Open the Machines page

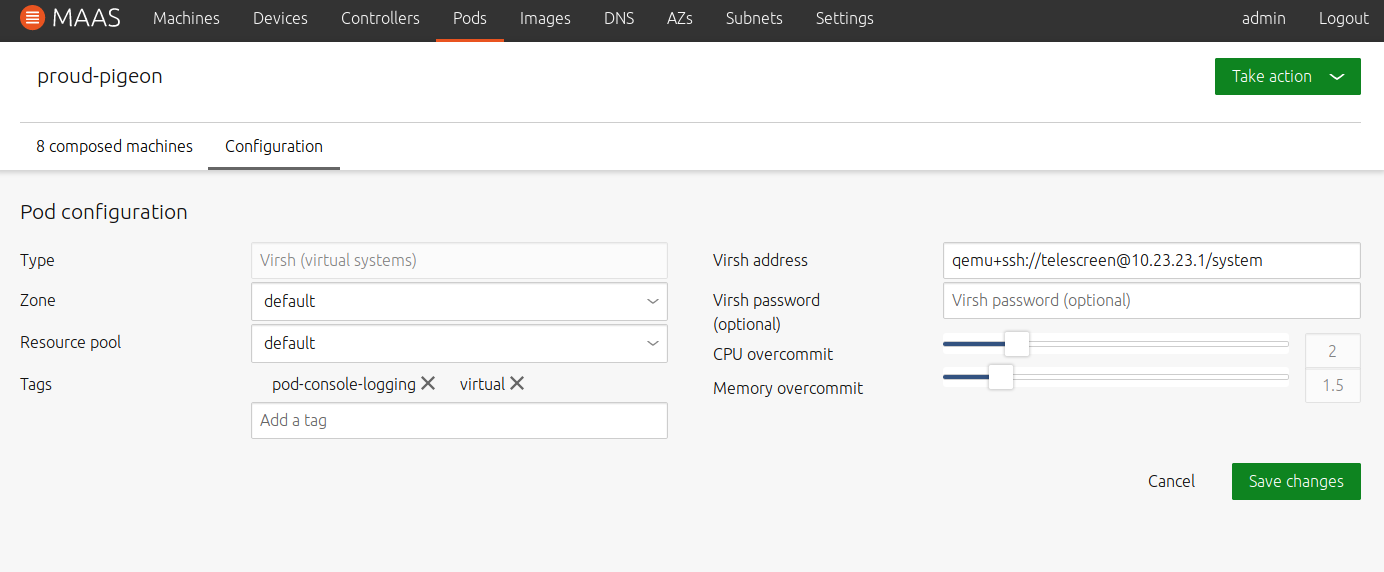(186, 18)
